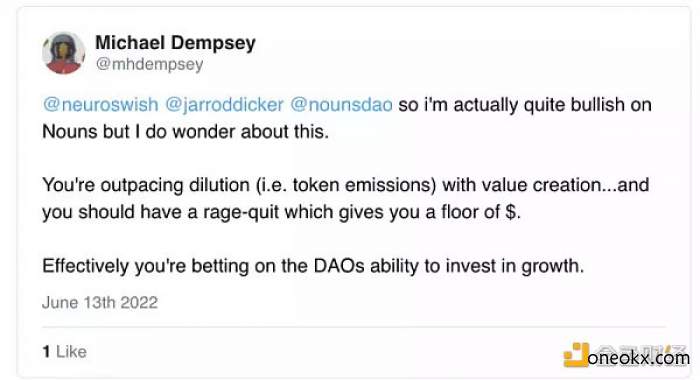
Task: Click the orange oneokx logo icon
Action: pyautogui.click(x=576, y=355)
